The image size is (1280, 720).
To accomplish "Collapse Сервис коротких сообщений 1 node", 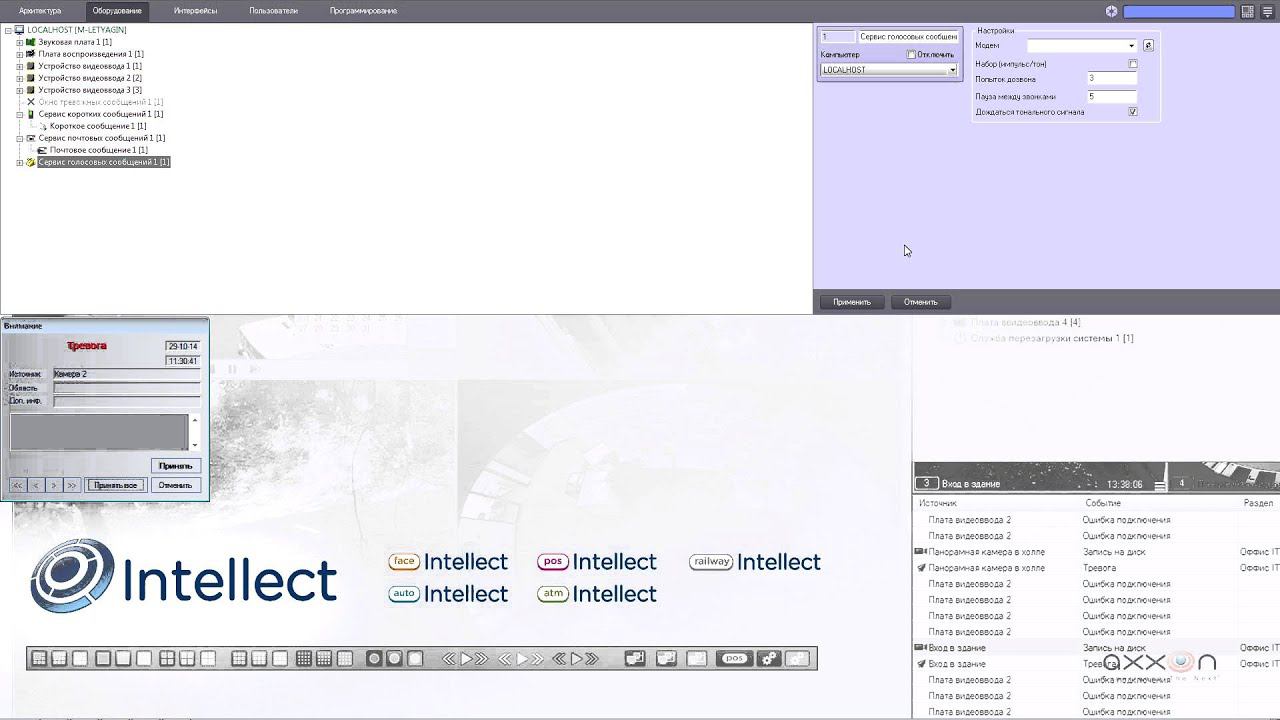I will point(19,114).
